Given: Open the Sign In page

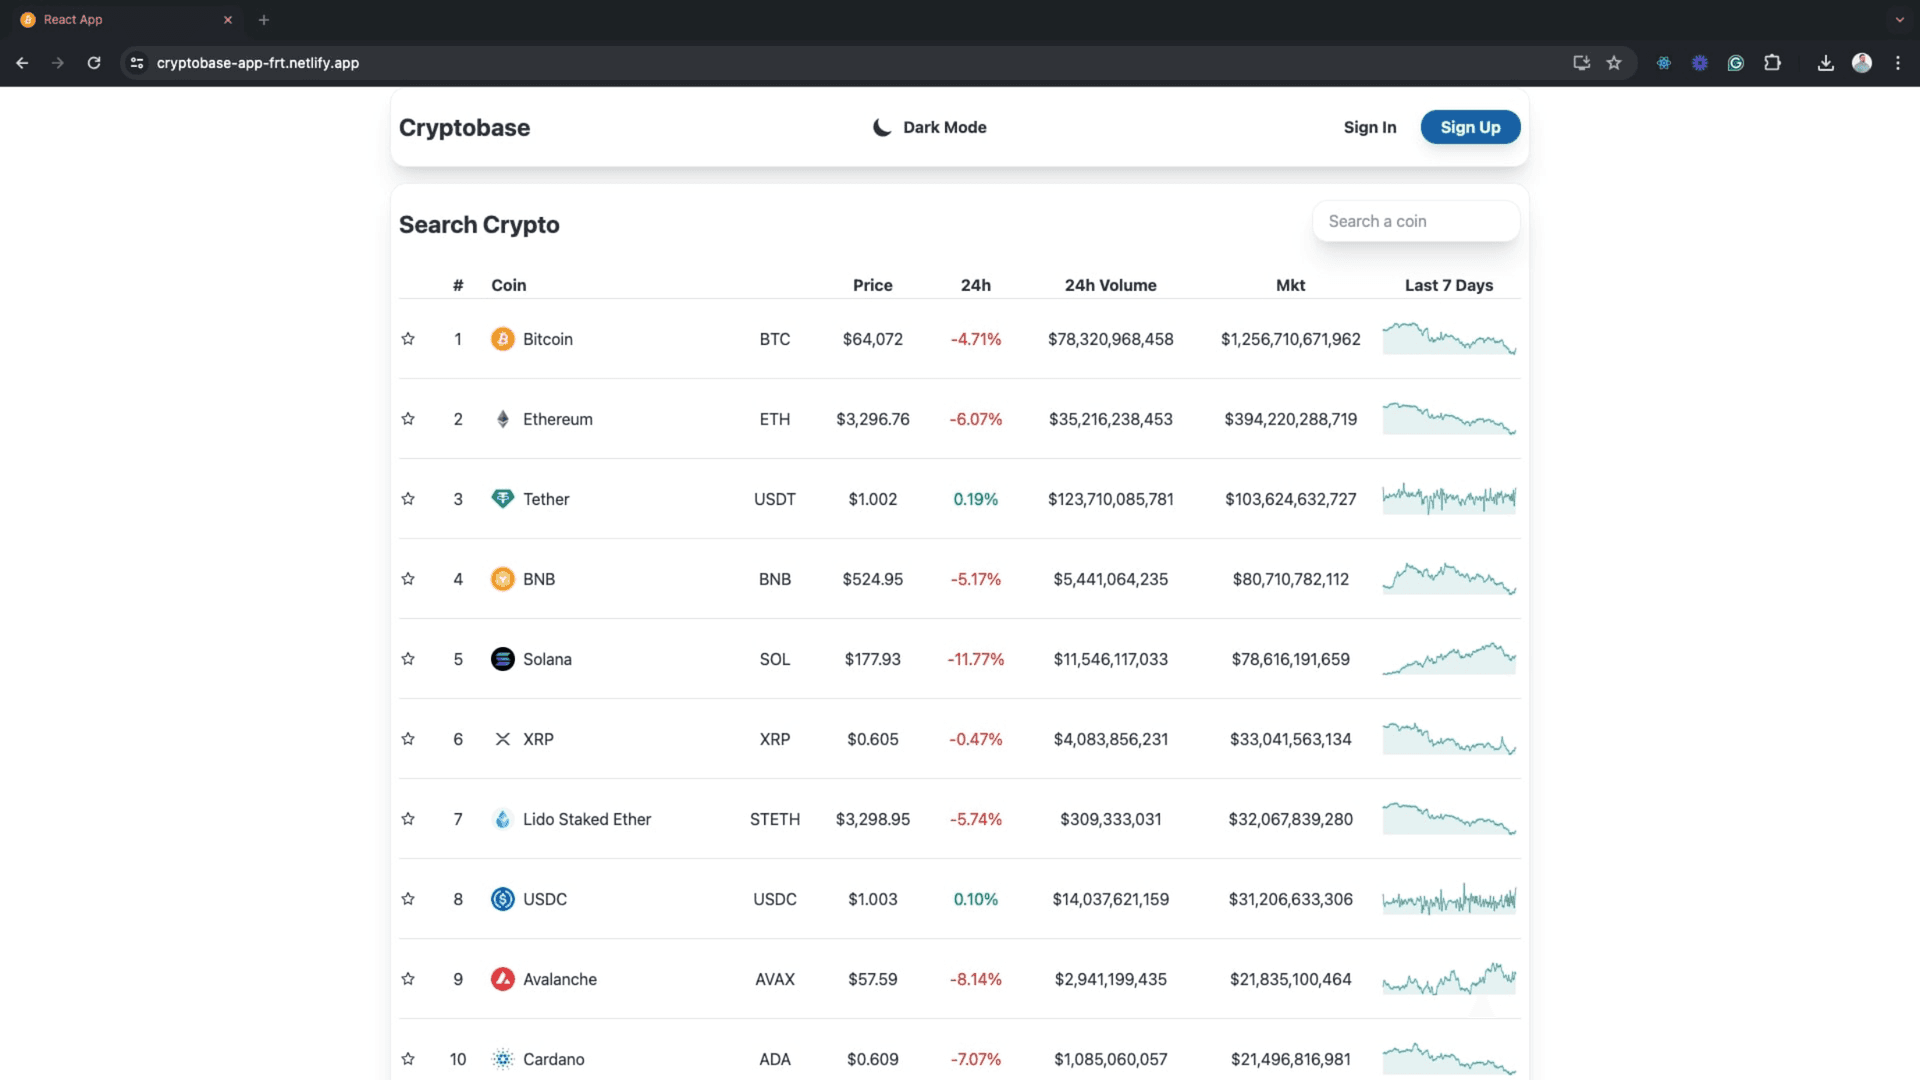Looking at the screenshot, I should [1369, 127].
